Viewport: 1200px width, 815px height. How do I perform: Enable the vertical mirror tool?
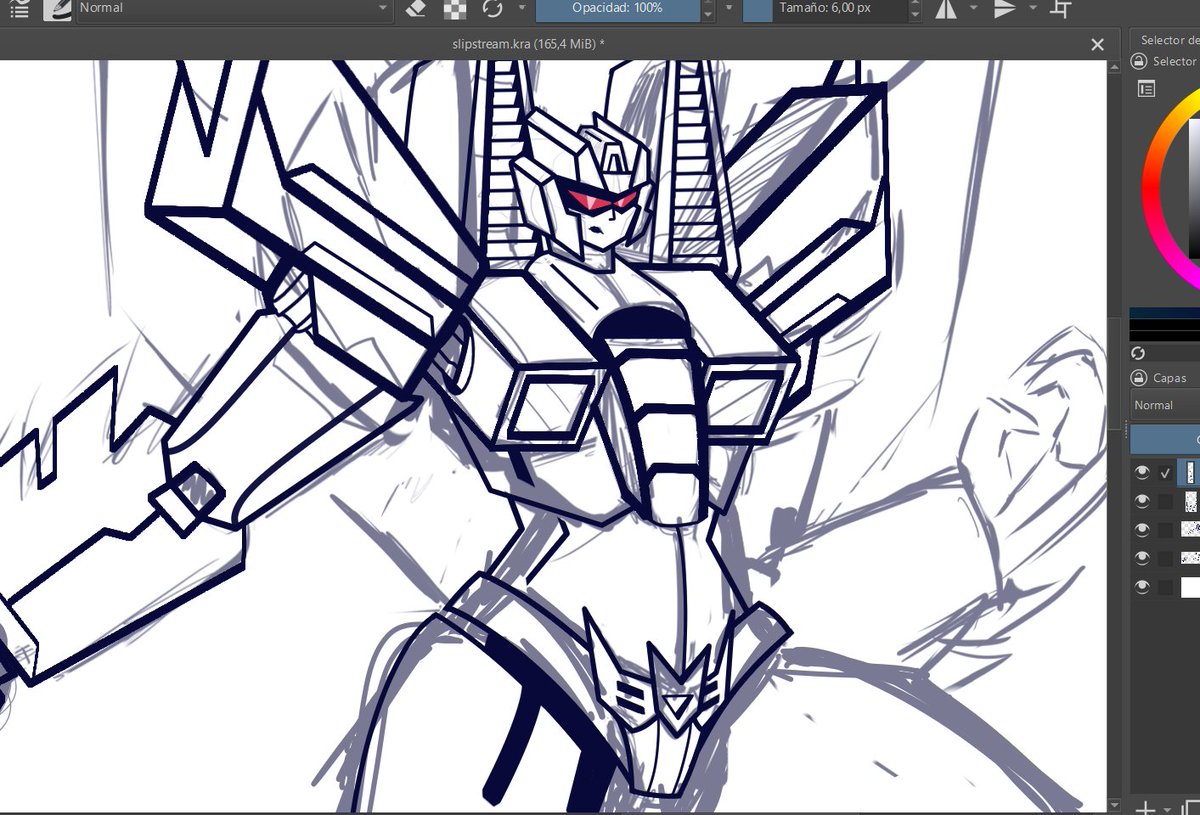(1005, 9)
